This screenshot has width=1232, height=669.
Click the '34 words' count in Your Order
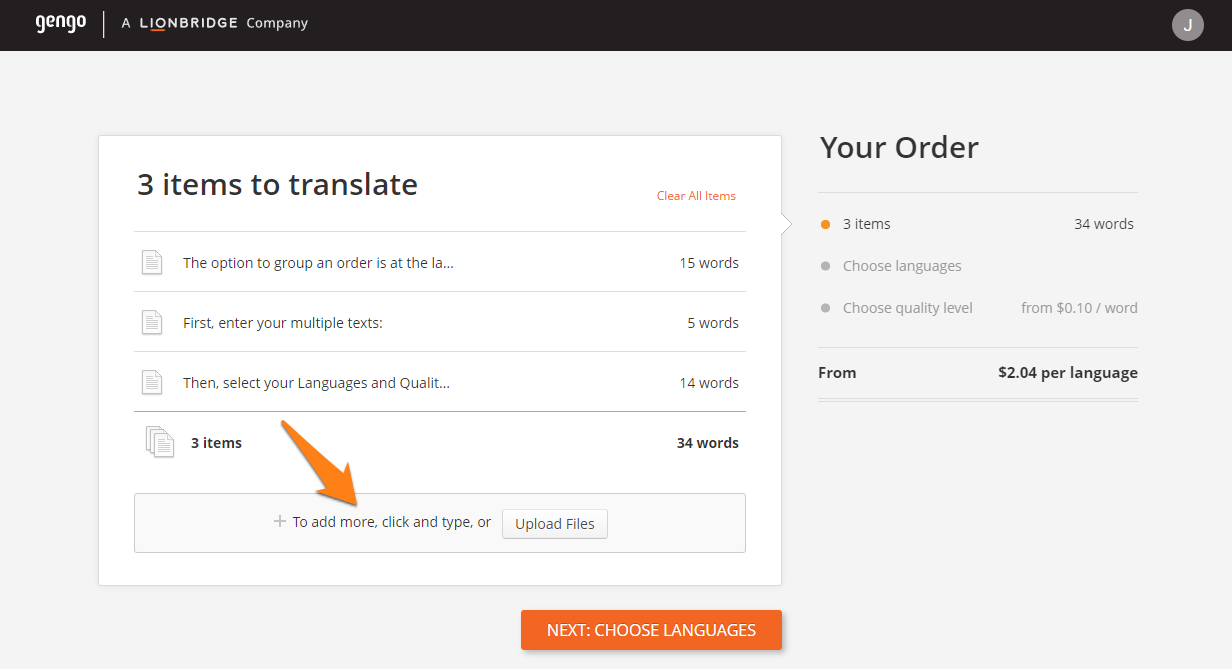coord(1104,224)
